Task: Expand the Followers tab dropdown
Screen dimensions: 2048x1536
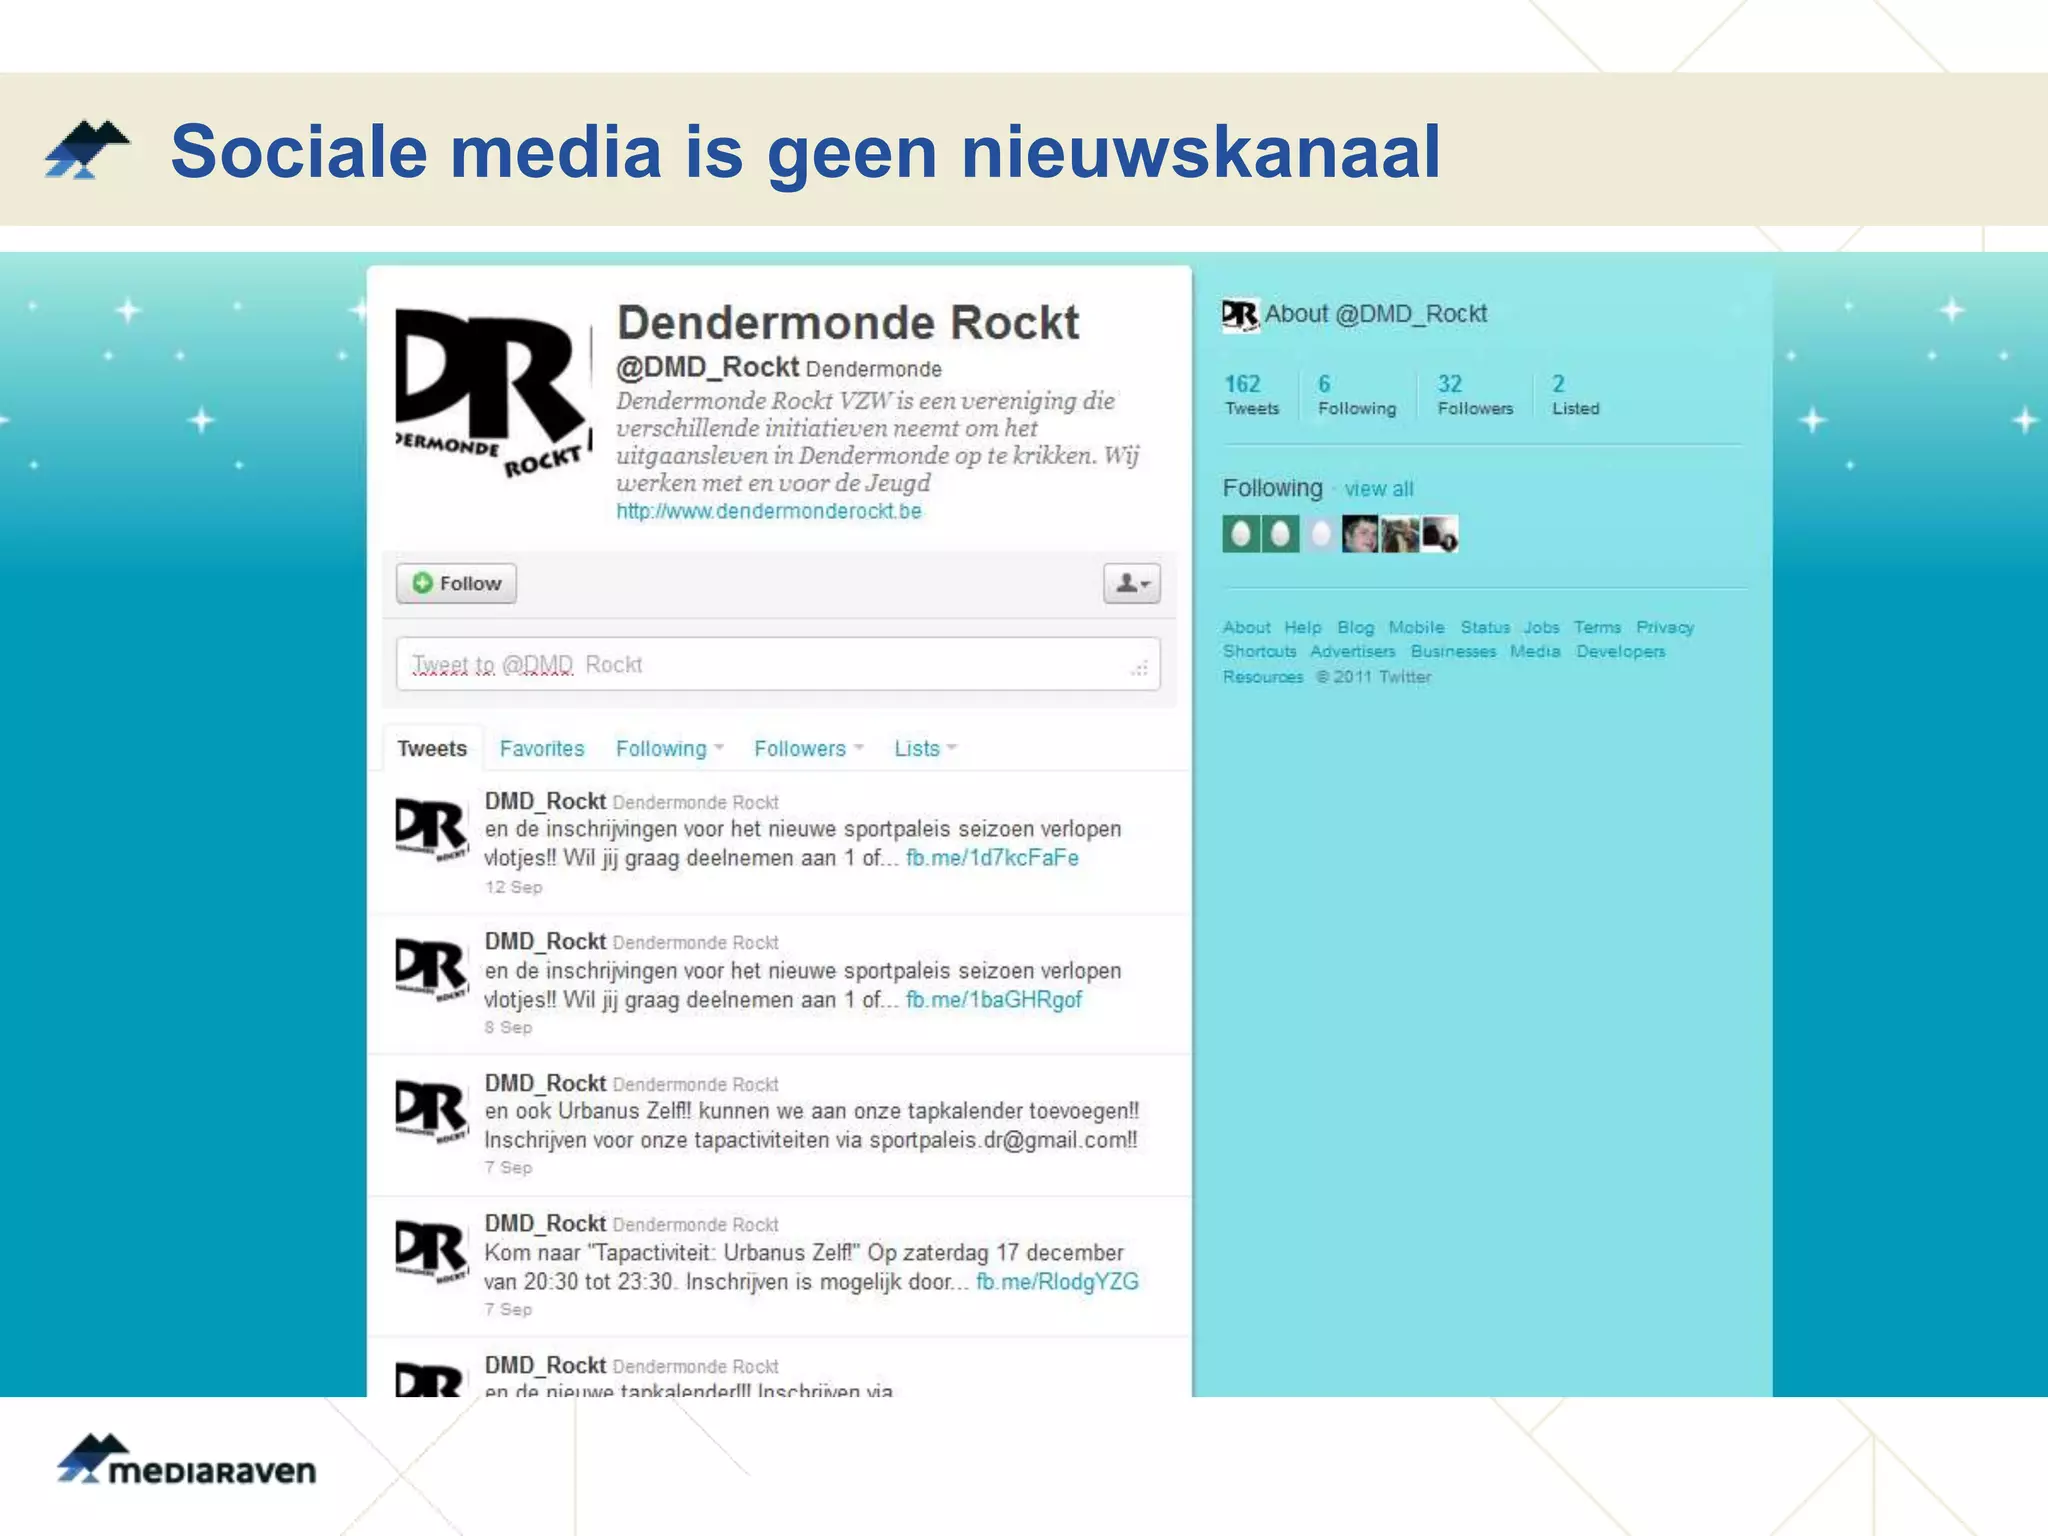Action: [x=808, y=748]
